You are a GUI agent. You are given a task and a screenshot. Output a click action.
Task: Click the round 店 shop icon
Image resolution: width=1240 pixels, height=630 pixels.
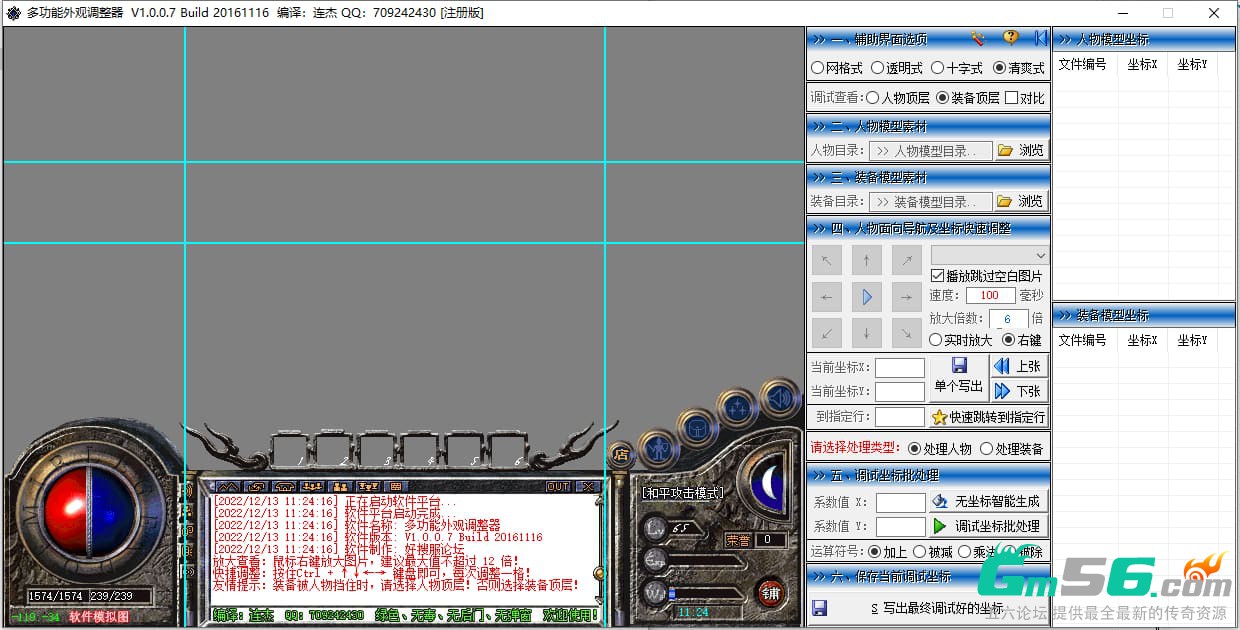pyautogui.click(x=621, y=455)
